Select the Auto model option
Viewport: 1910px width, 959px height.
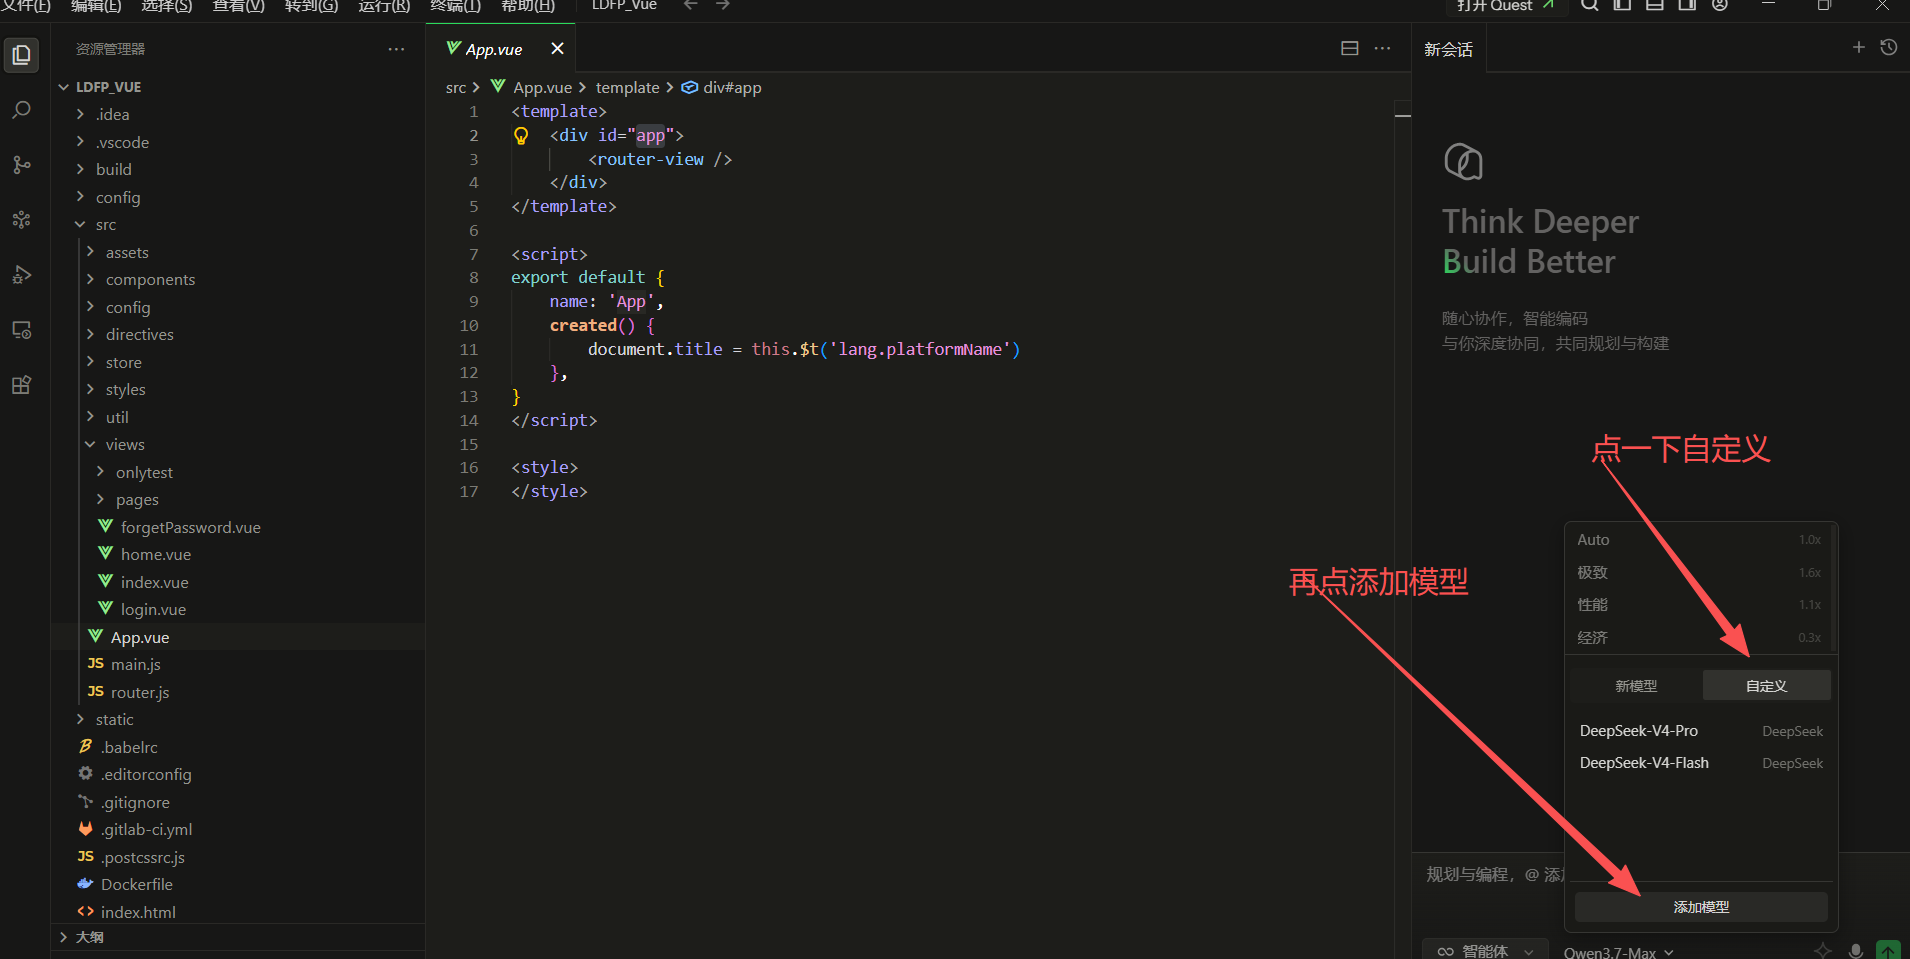(1699, 540)
